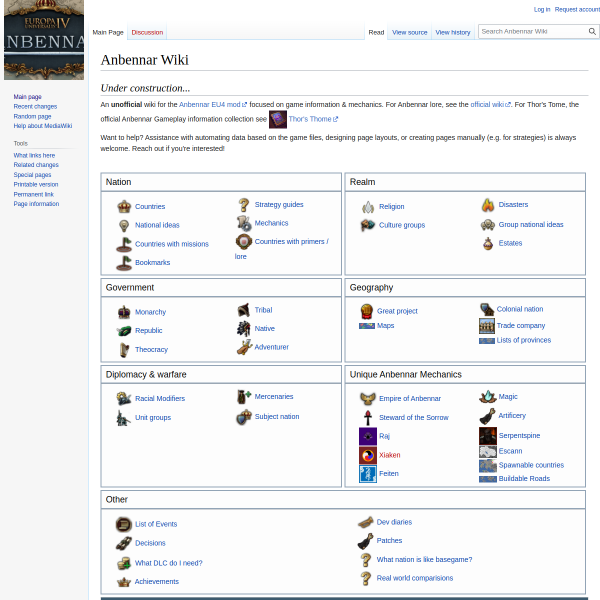Click the flame icon beside Disasters

point(488,205)
